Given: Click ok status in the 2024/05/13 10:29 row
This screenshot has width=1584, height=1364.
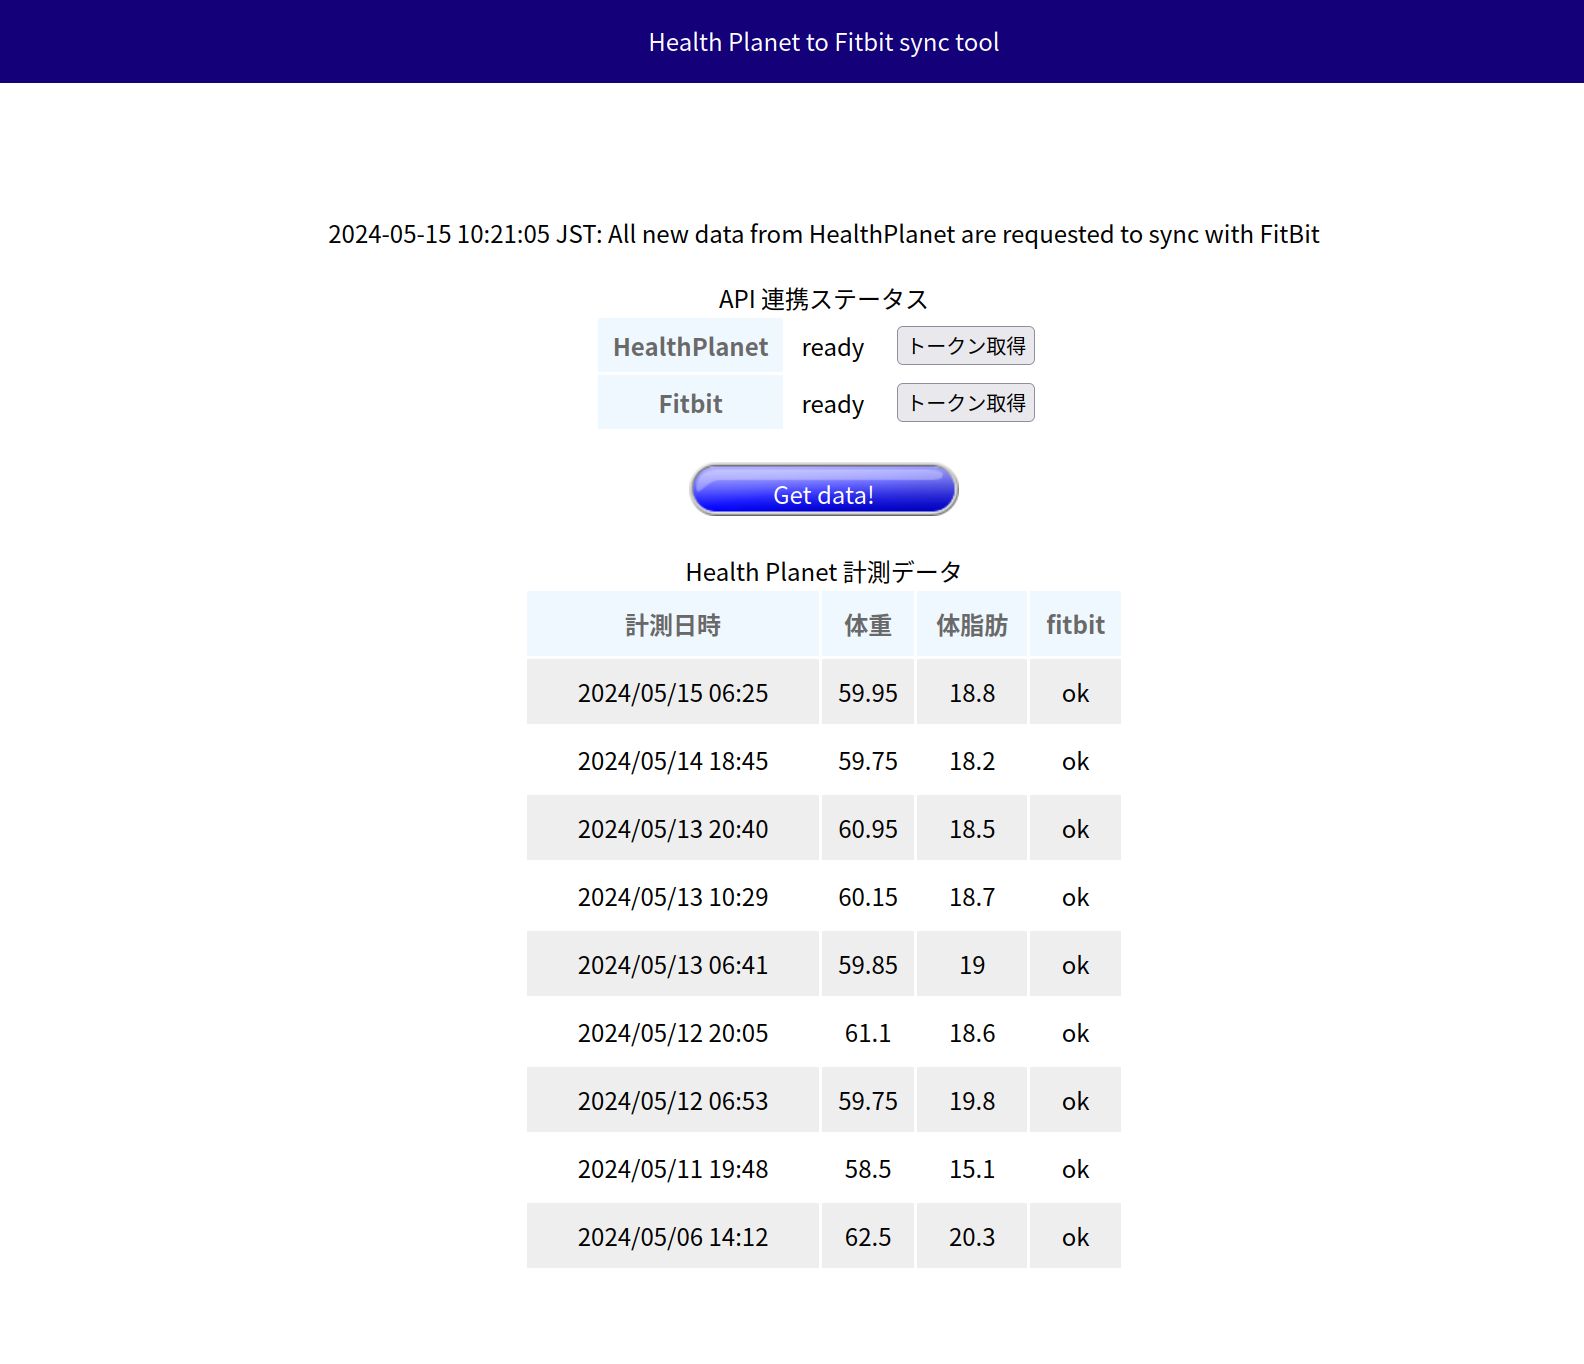Looking at the screenshot, I should (1075, 896).
